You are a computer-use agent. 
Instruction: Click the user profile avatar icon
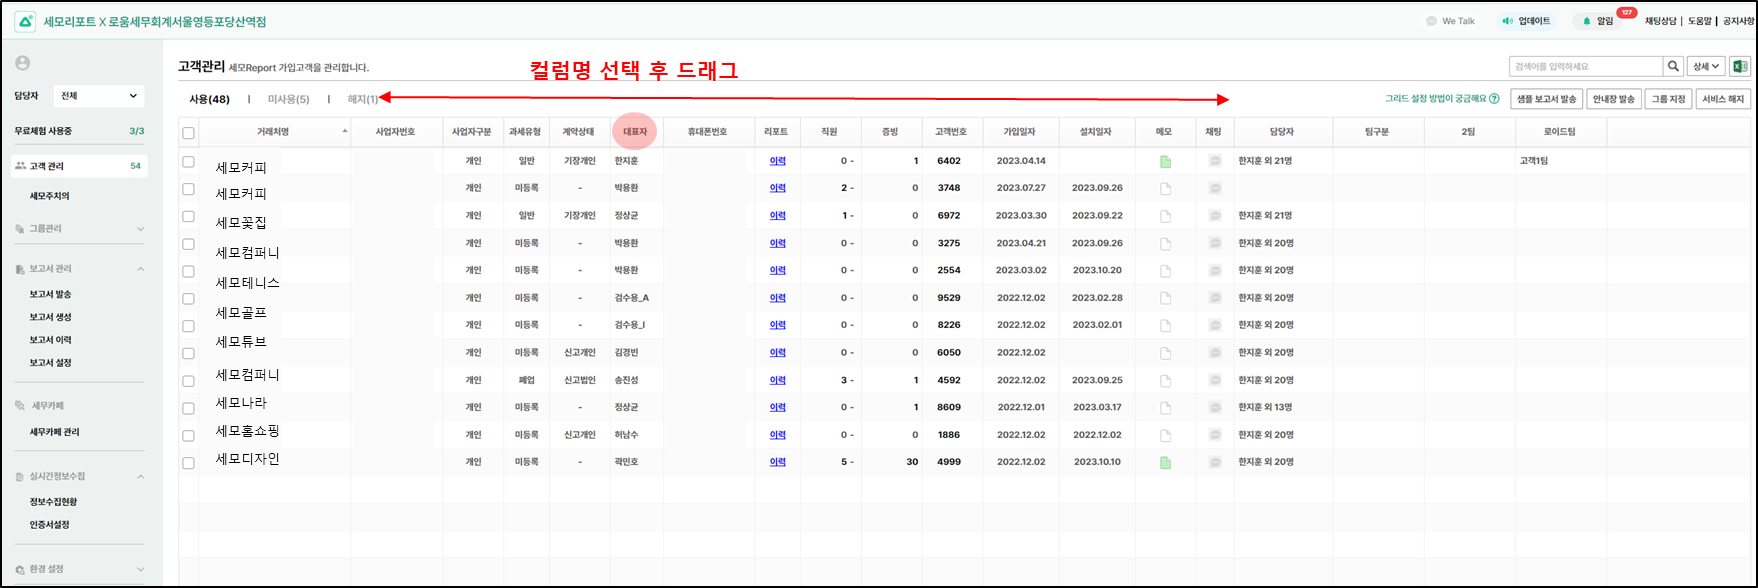pos(23,63)
